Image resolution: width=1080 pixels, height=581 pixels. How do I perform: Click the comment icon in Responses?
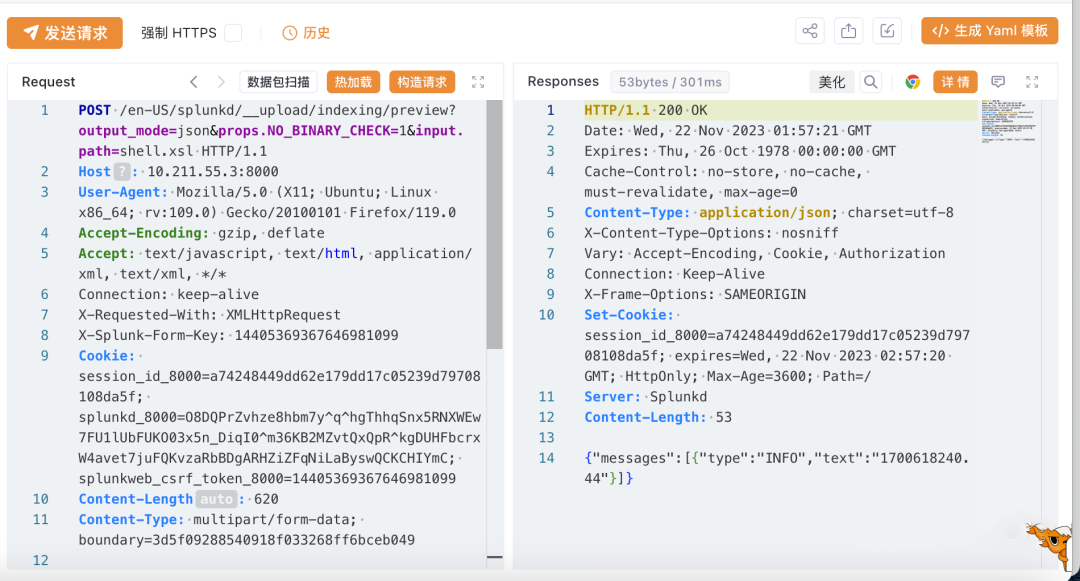point(998,82)
